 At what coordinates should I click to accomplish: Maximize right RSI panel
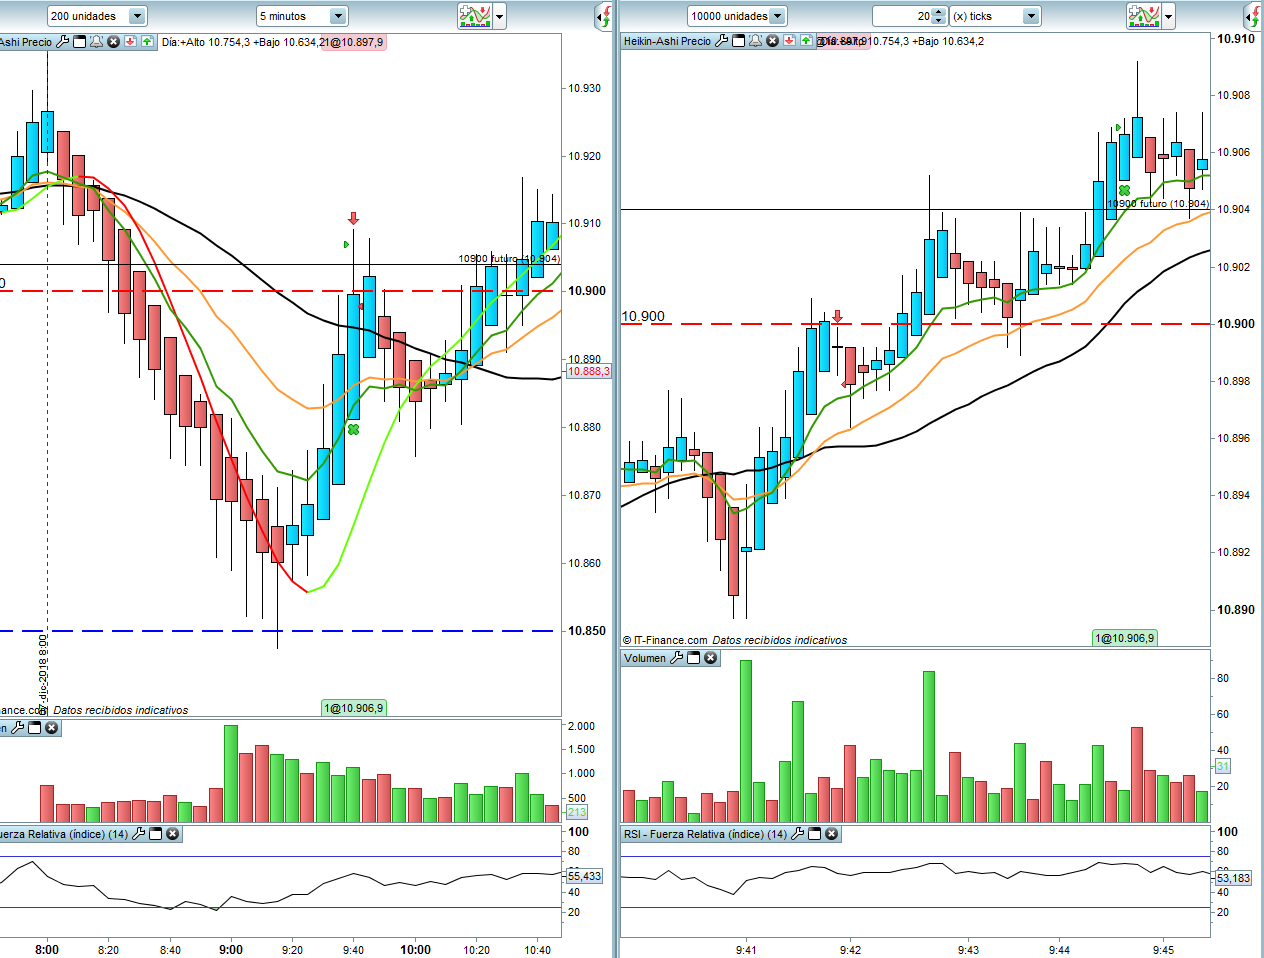815,834
